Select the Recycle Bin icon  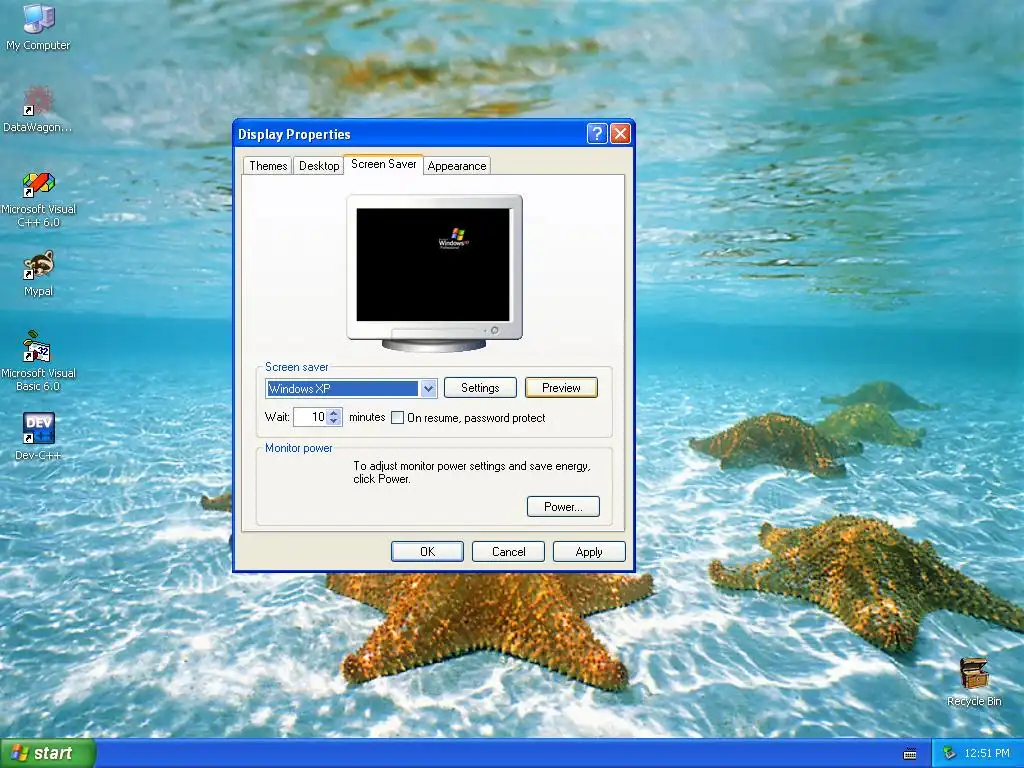point(974,682)
